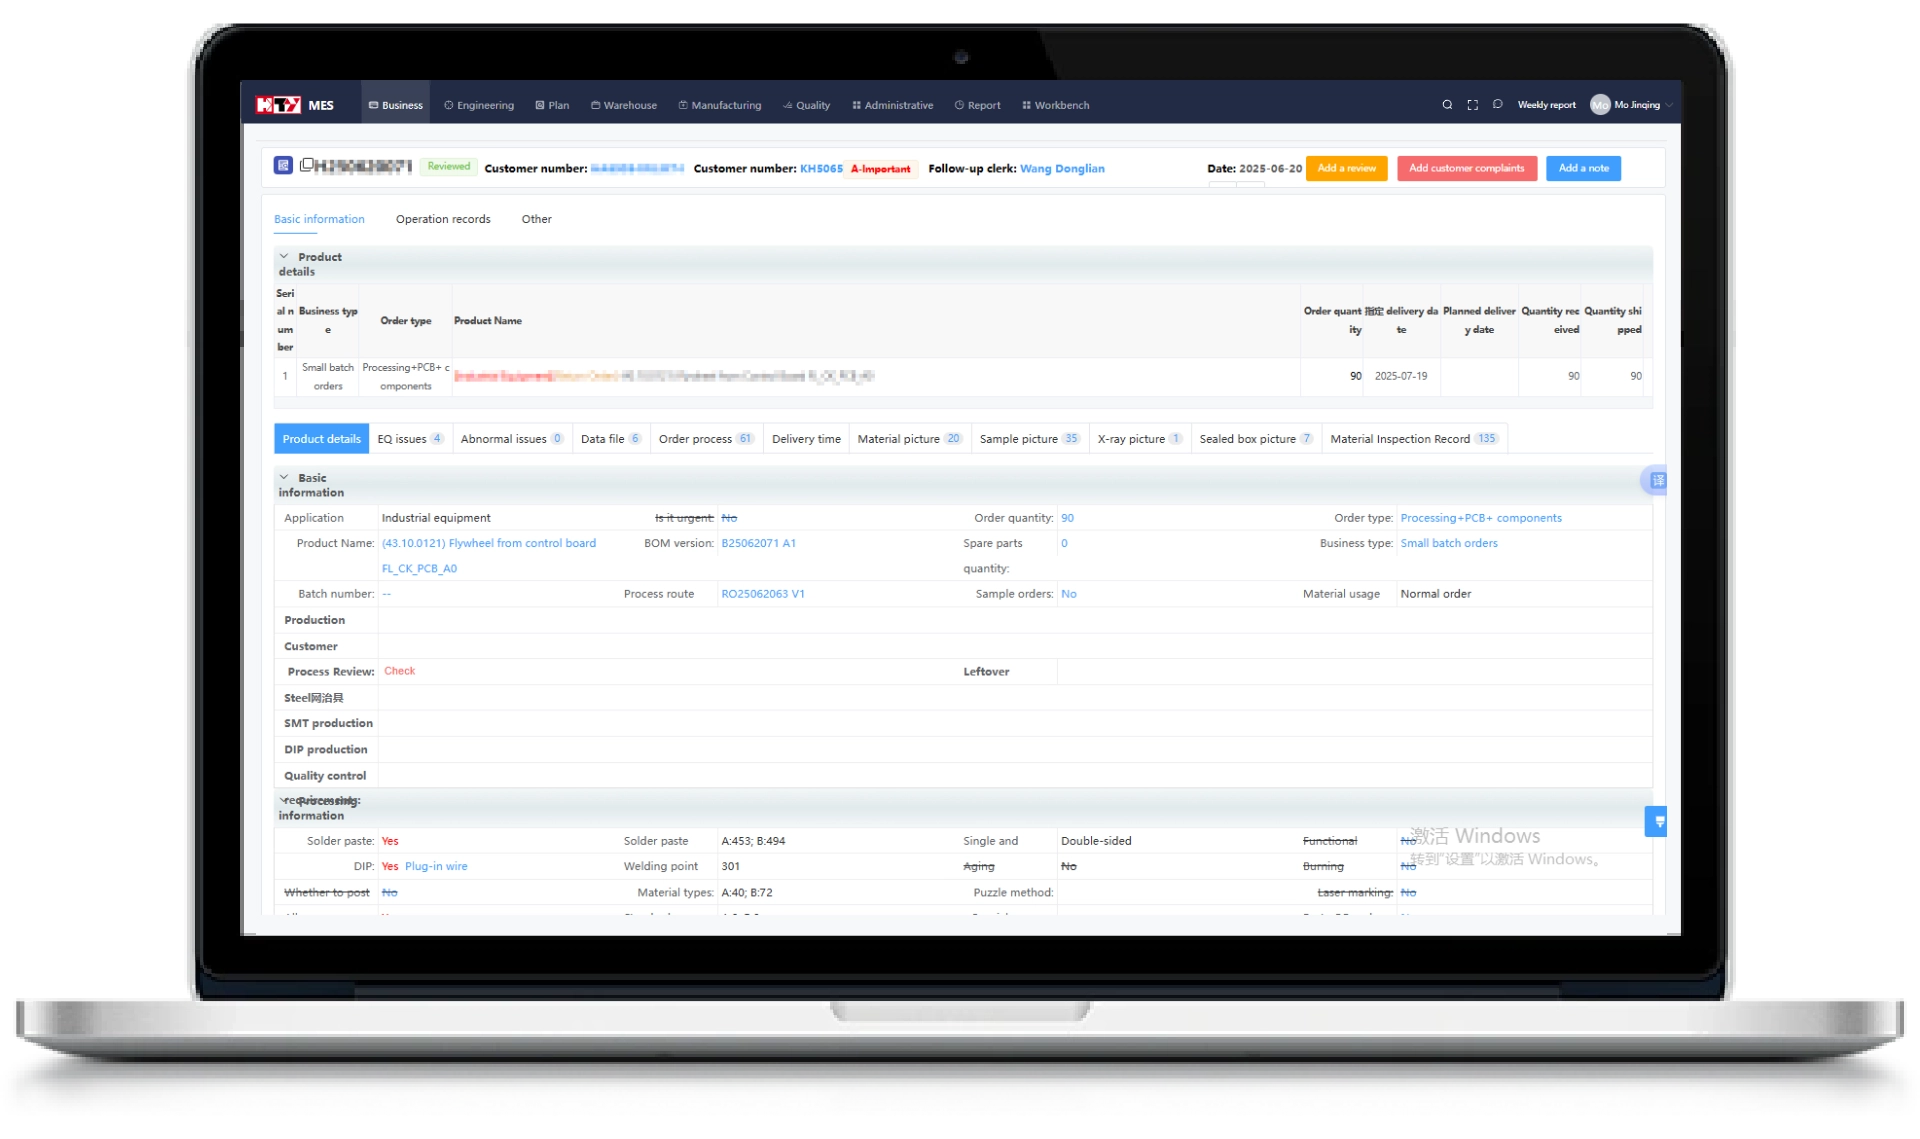Toggle fullscreen mode icon
The width and height of the screenshot is (1920, 1139).
click(x=1472, y=105)
